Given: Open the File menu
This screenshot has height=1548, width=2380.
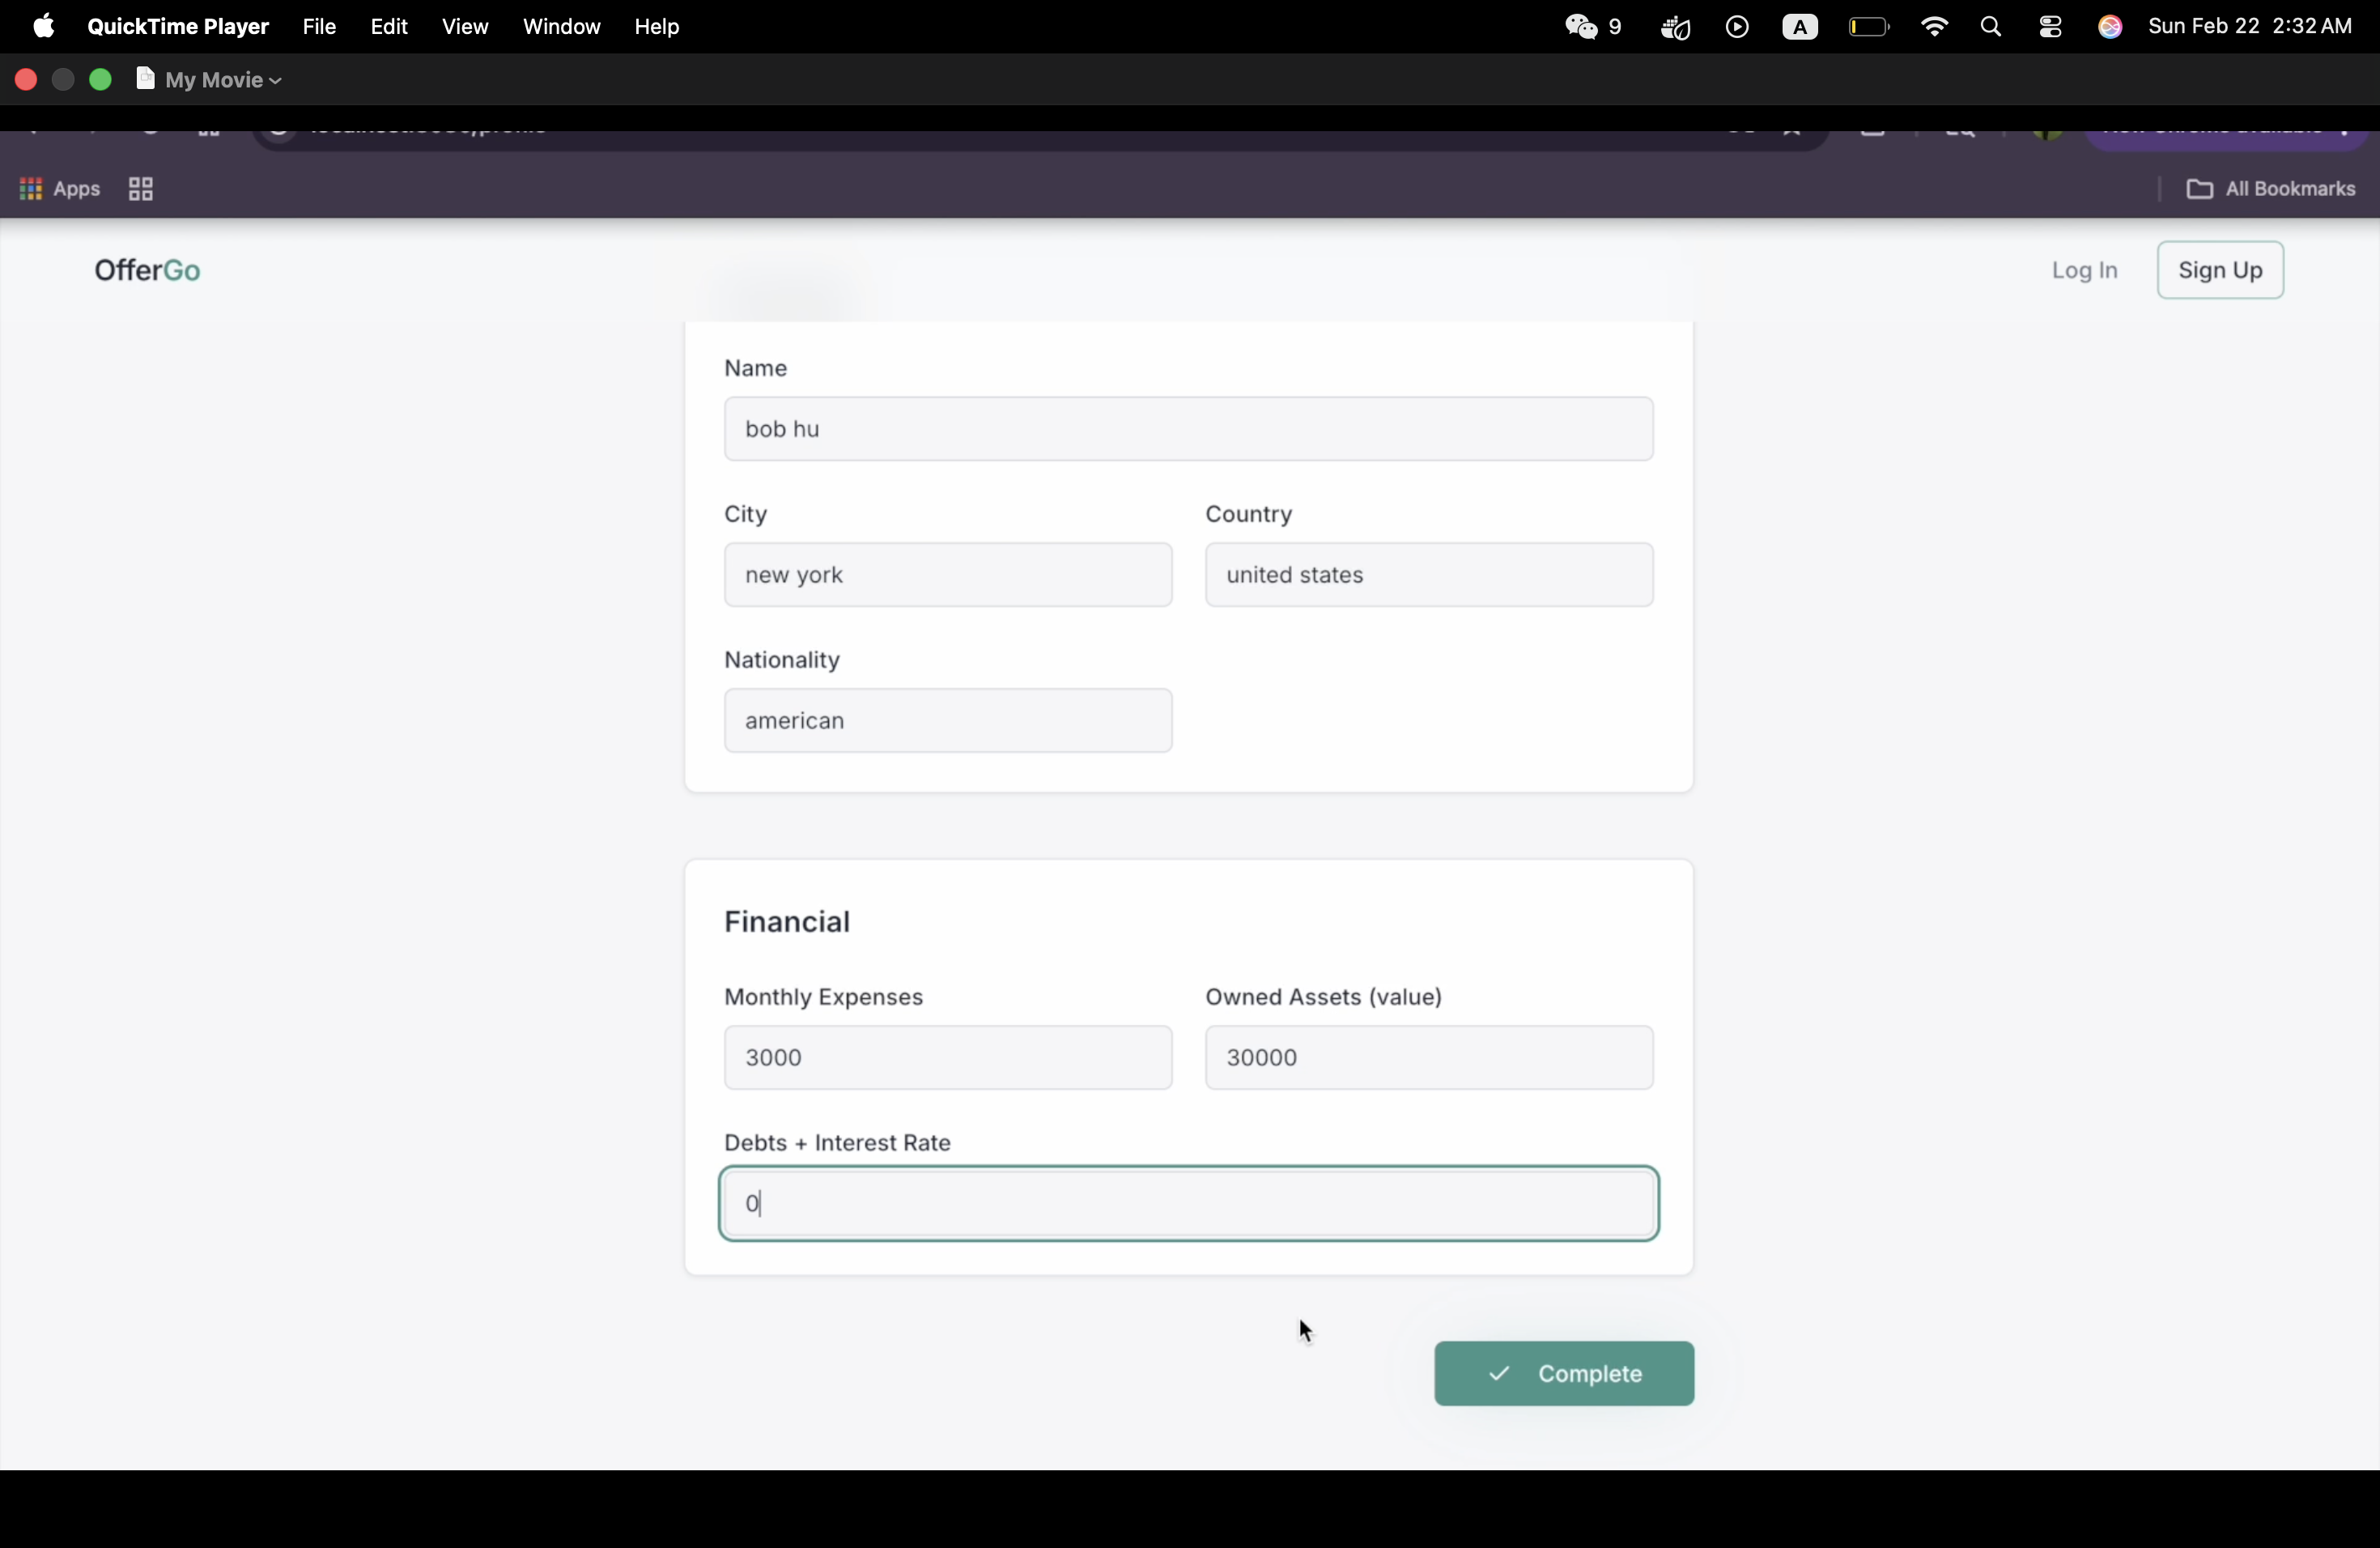Looking at the screenshot, I should (x=319, y=27).
